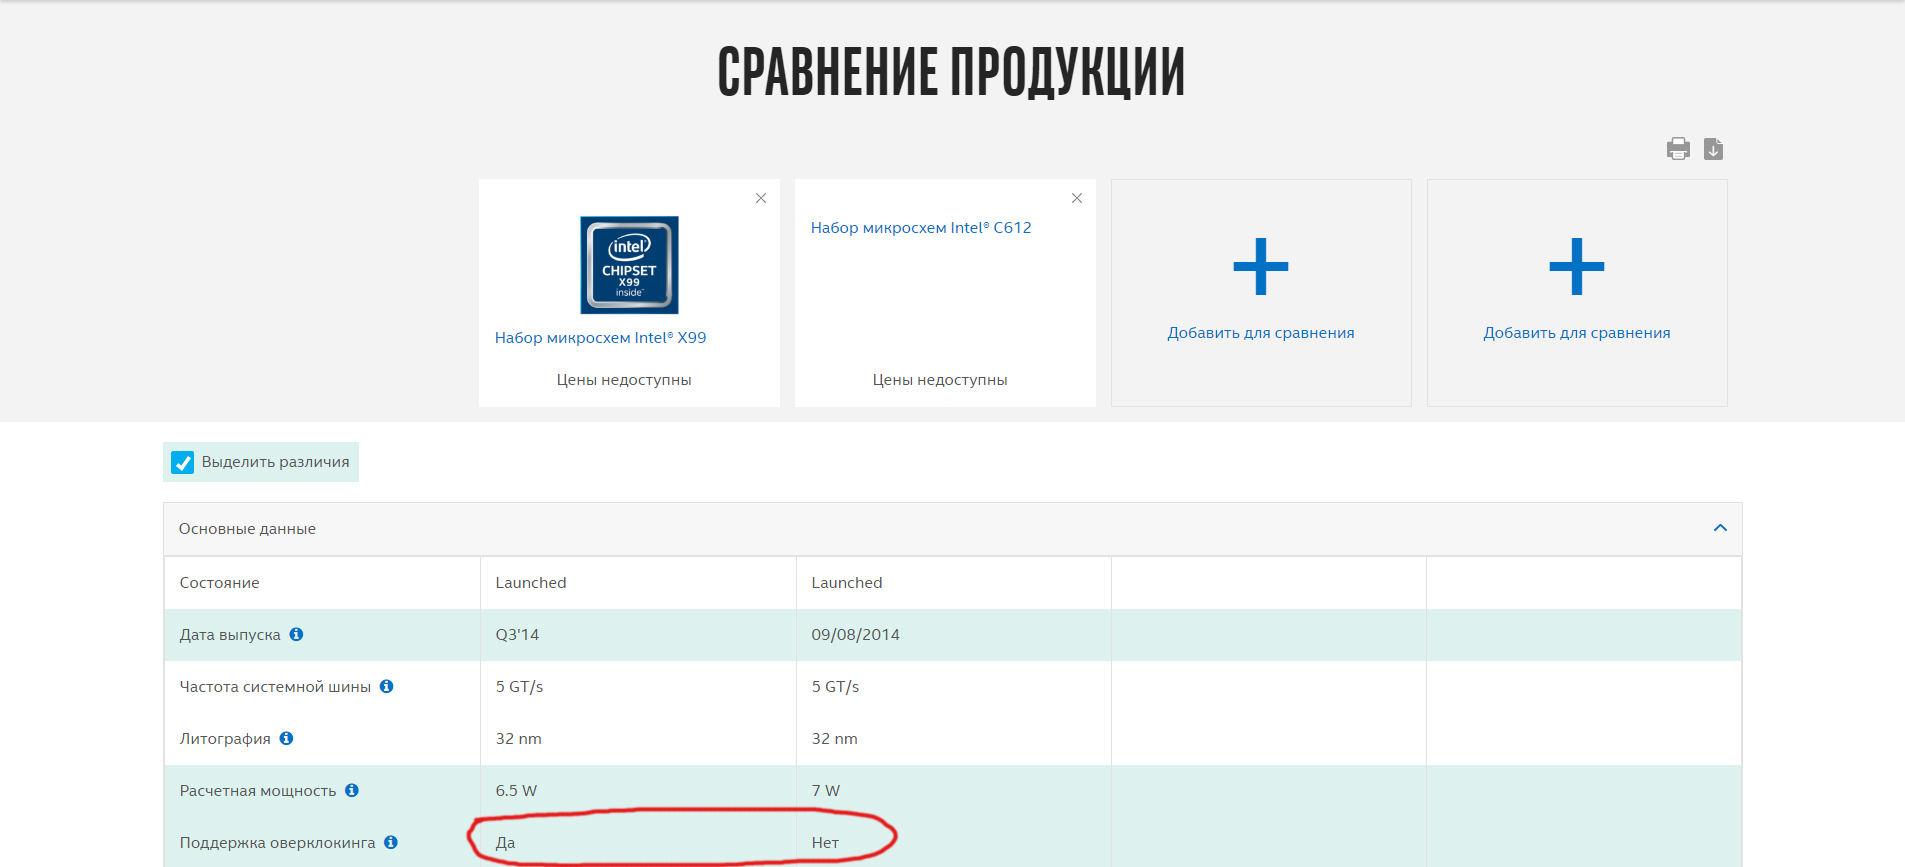Click the Нет overclocking value
Image resolution: width=1905 pixels, height=867 pixels.
pos(825,843)
